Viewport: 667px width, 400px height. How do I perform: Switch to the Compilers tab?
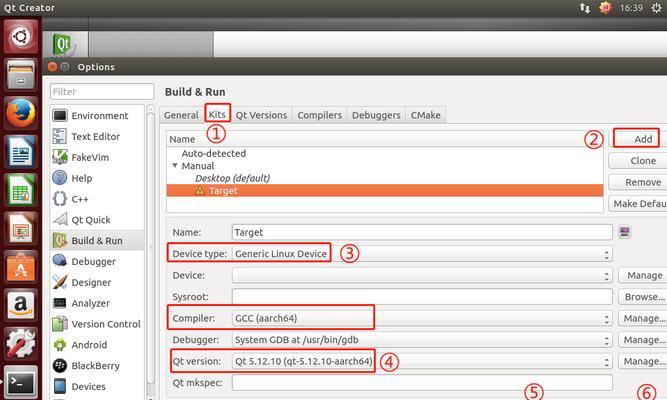[x=319, y=115]
